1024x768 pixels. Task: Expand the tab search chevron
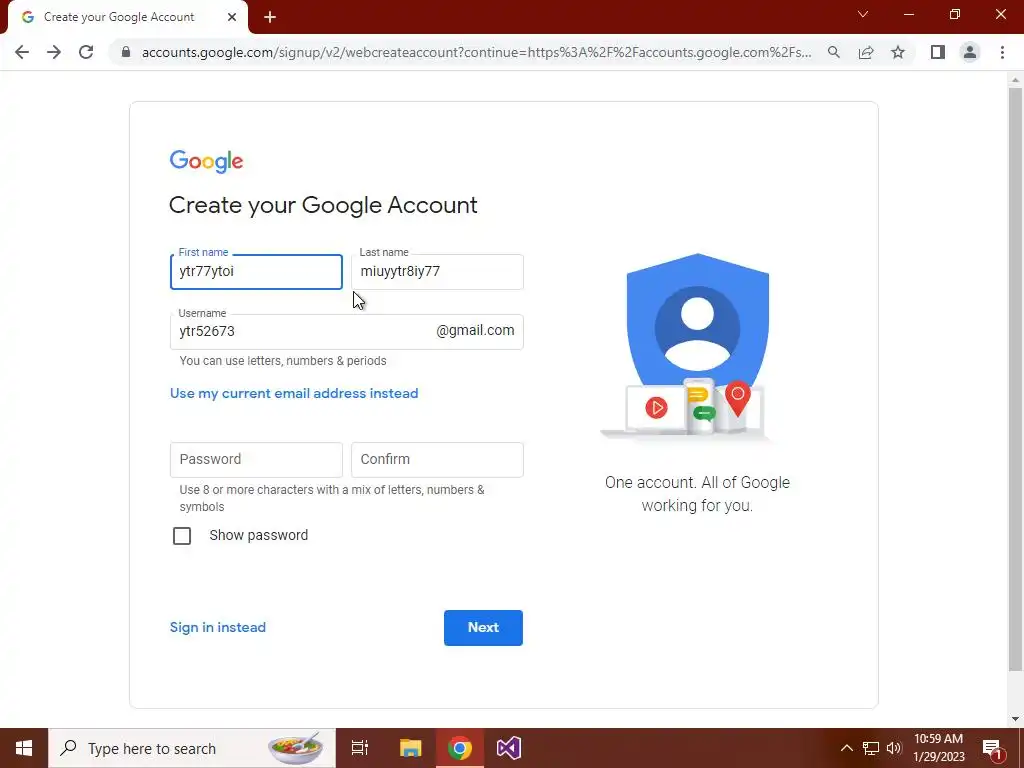point(863,14)
